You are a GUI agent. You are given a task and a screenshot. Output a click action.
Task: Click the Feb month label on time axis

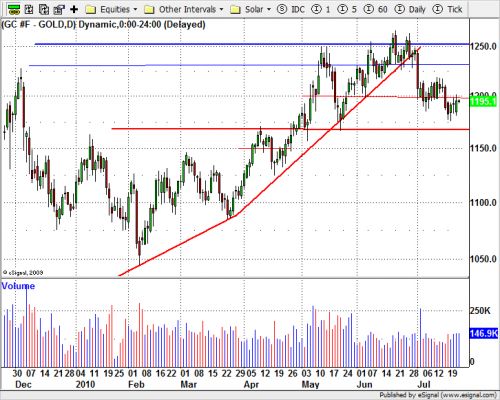(136, 384)
